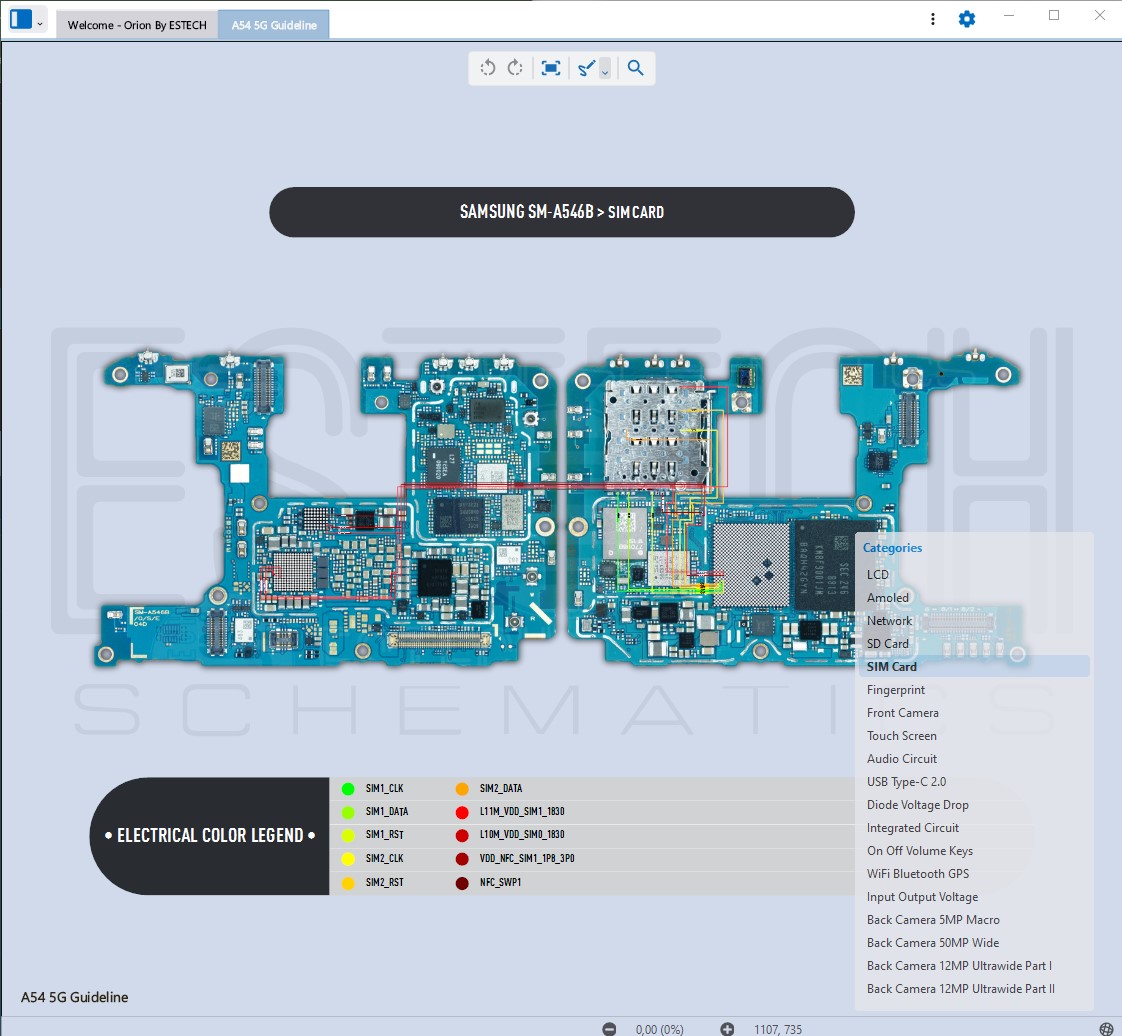Minimize the Orion application window
Image resolution: width=1122 pixels, height=1036 pixels.
coord(1009,16)
